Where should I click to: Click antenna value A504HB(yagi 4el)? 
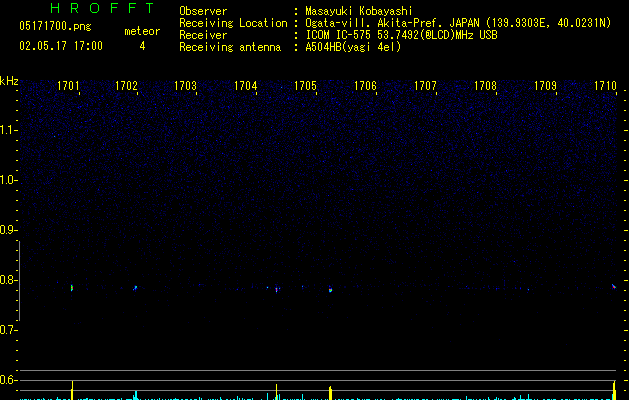tap(353, 47)
